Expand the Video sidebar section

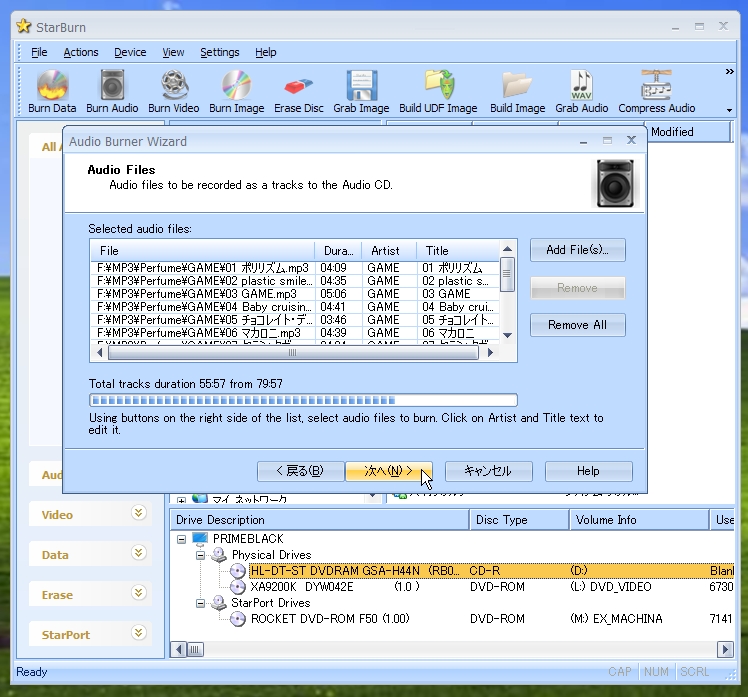[x=138, y=513]
